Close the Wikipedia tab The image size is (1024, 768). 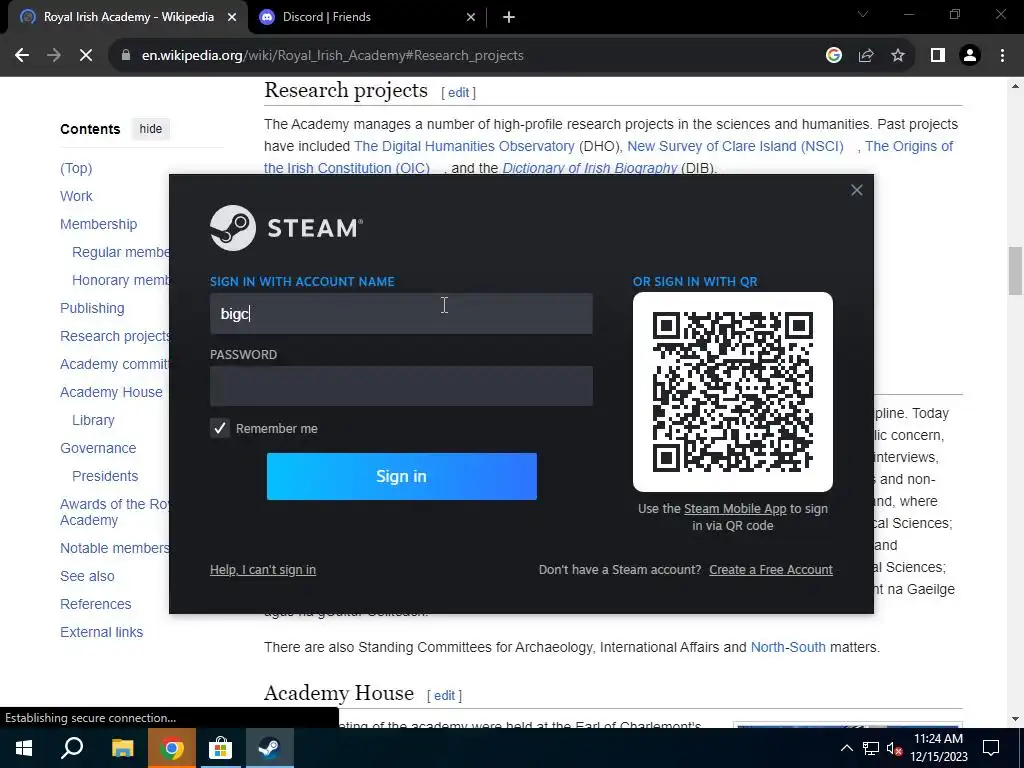tap(232, 17)
